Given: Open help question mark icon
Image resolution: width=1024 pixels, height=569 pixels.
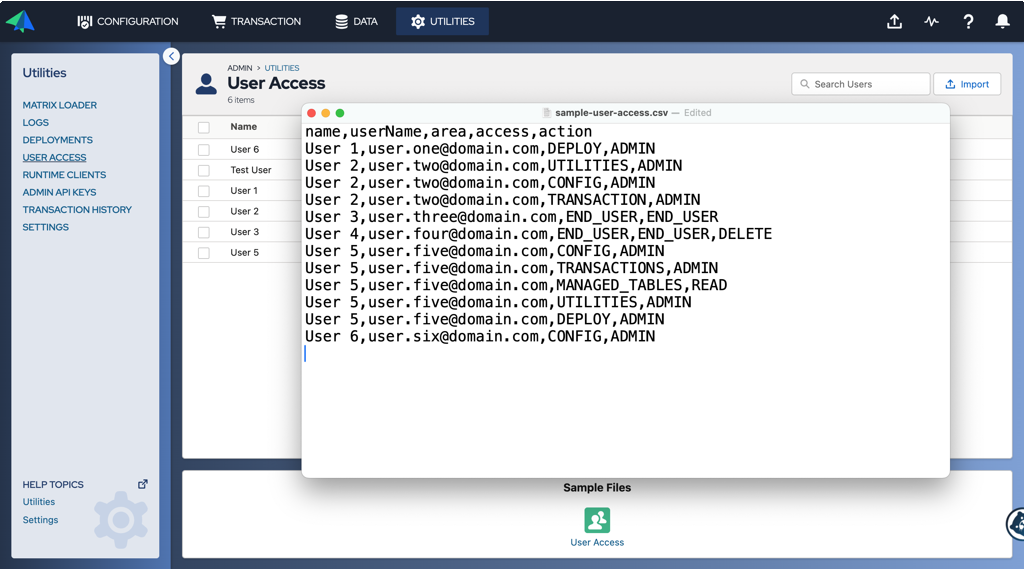Looking at the screenshot, I should click(968, 22).
